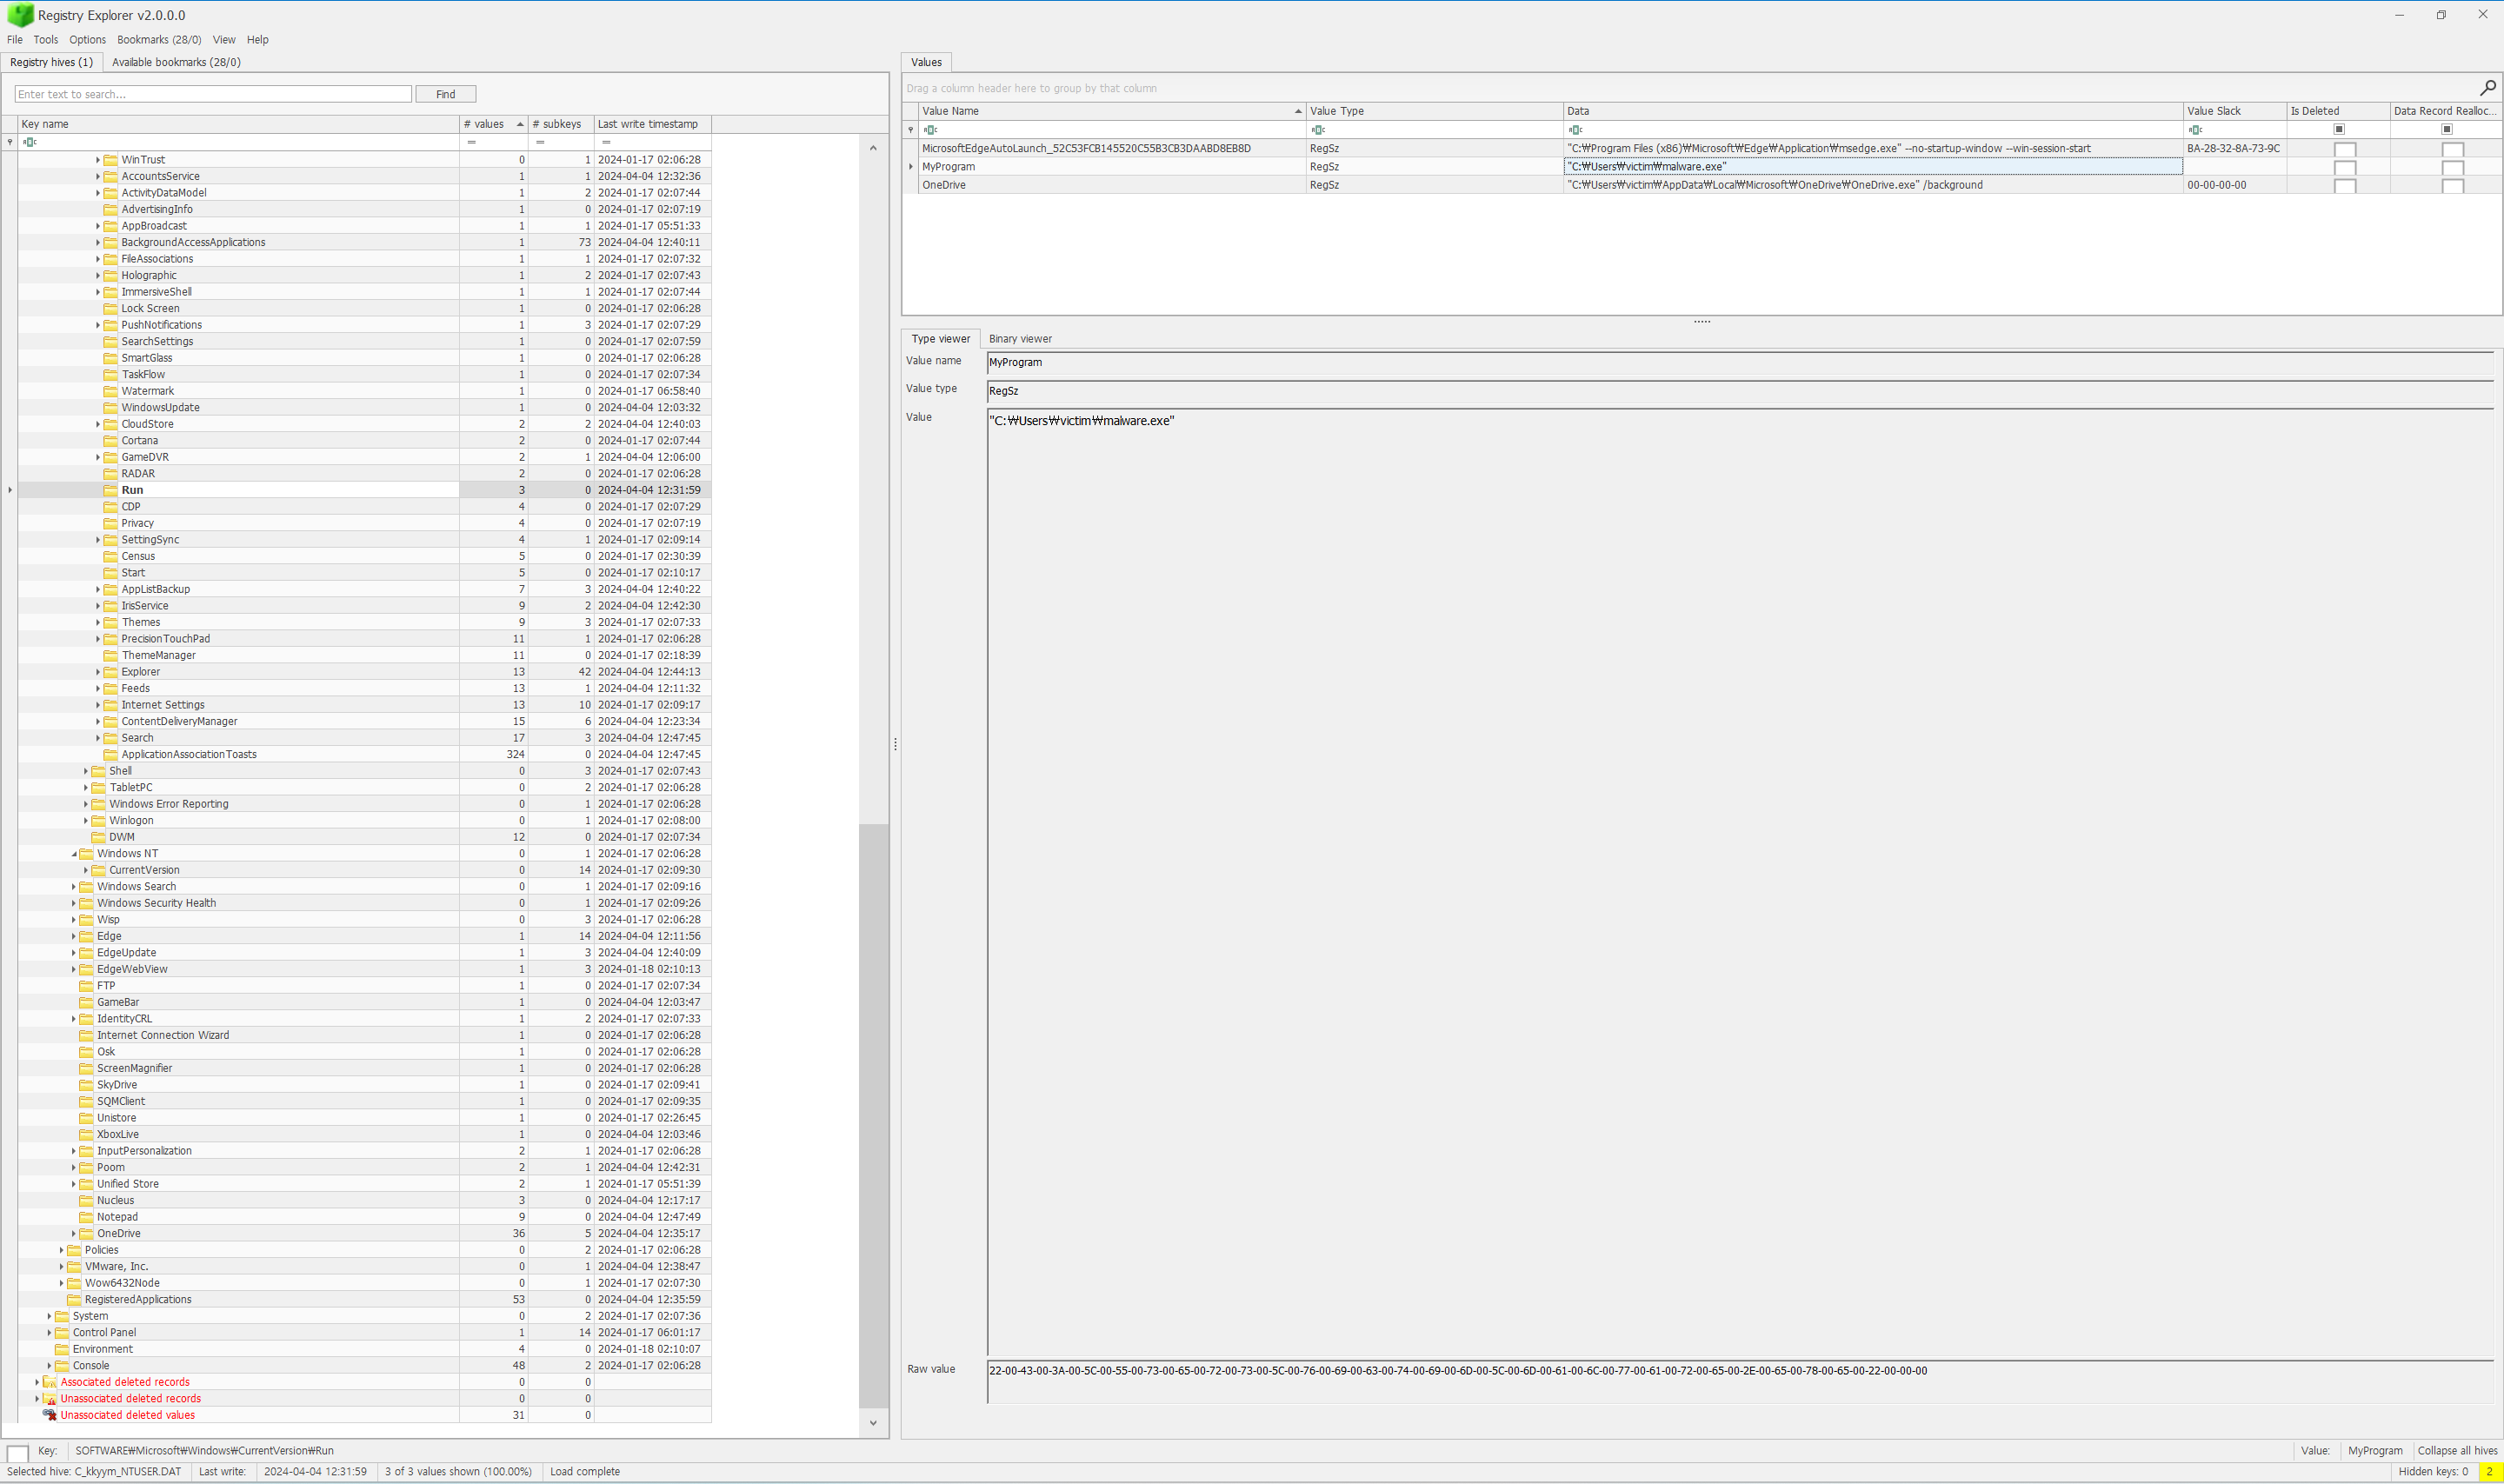
Task: Click the search text input field
Action: click(212, 94)
